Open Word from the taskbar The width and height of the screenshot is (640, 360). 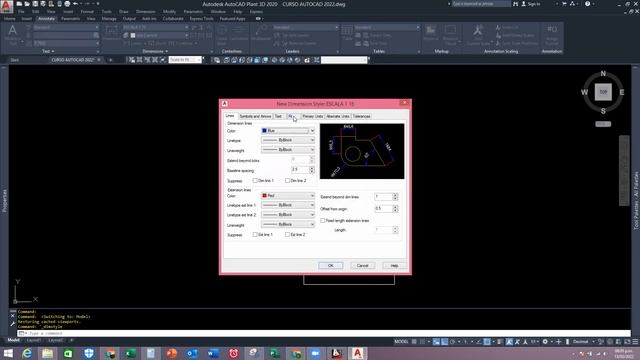click(213, 353)
